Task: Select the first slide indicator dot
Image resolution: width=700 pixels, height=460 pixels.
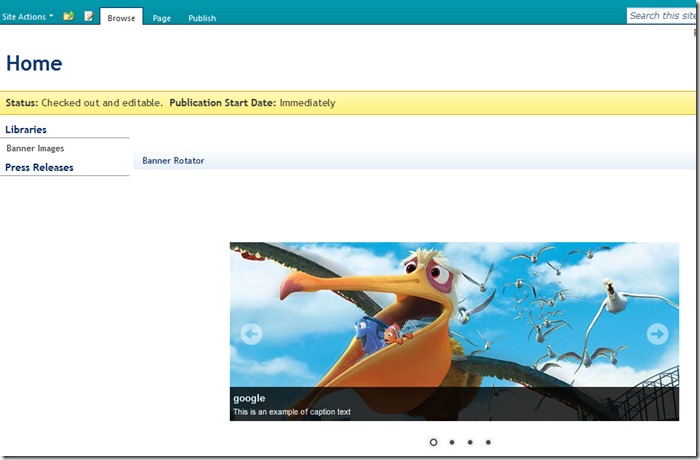Action: coord(433,442)
